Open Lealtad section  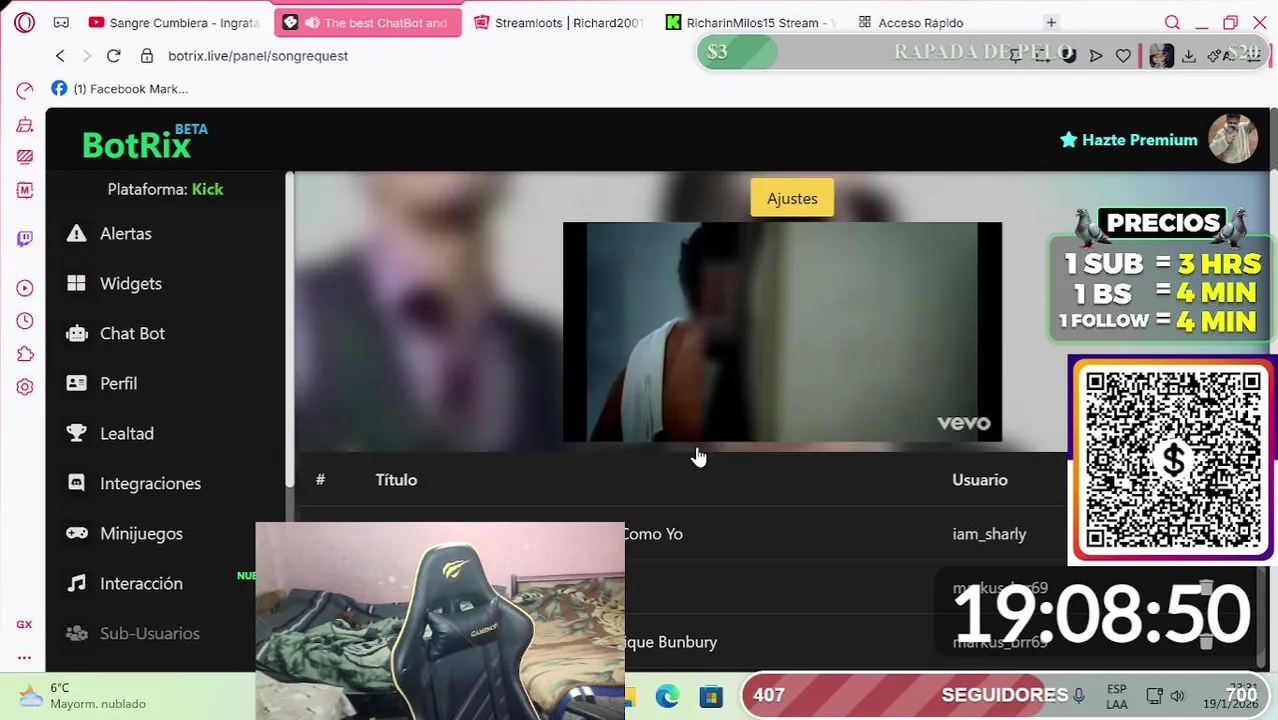coord(127,433)
